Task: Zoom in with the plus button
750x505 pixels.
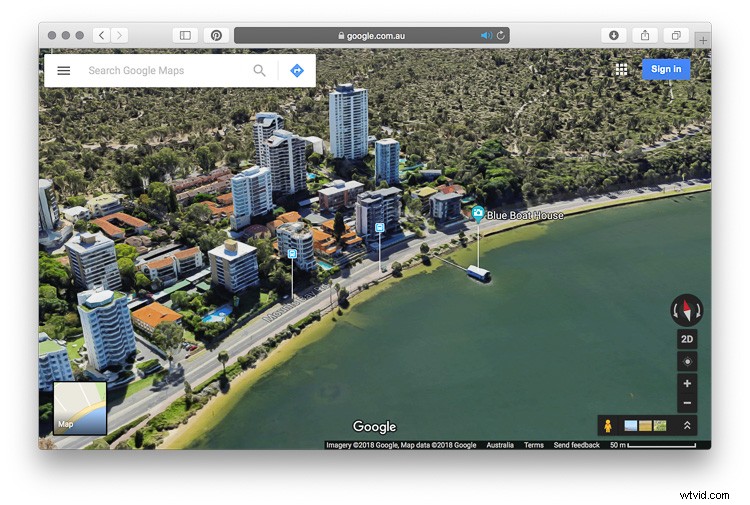Action: (x=687, y=384)
